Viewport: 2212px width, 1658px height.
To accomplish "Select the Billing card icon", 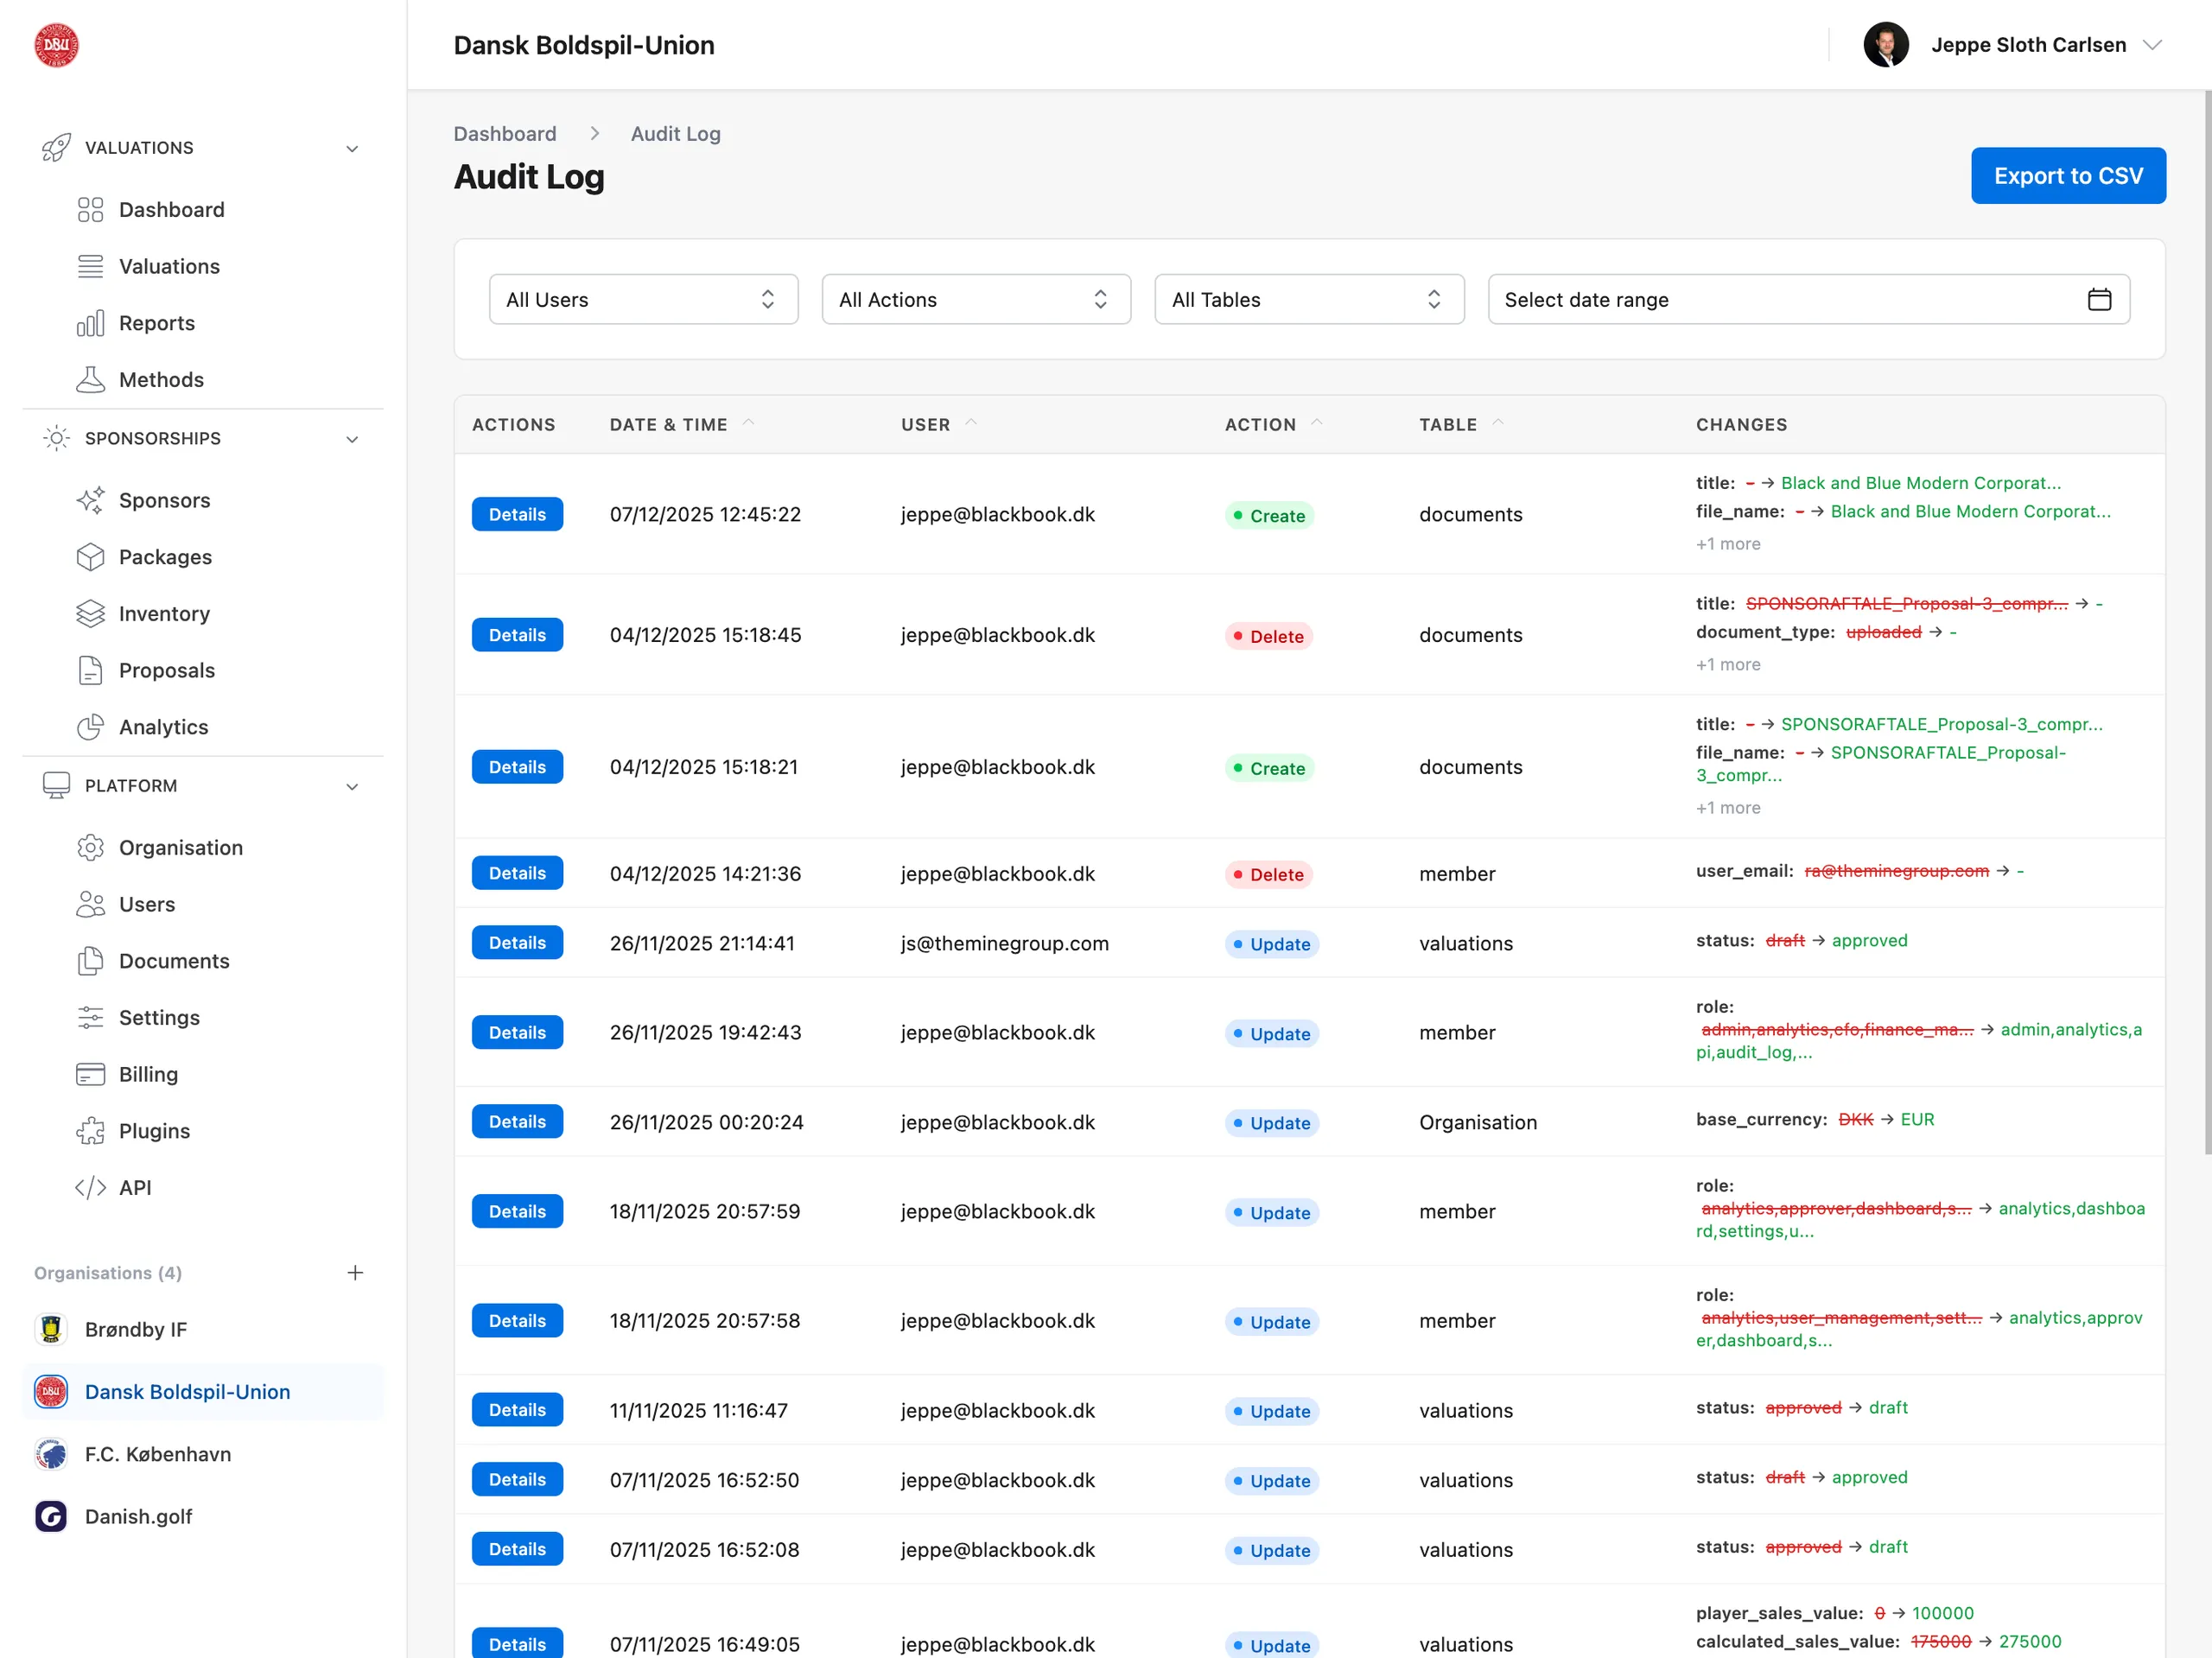I will [x=90, y=1074].
